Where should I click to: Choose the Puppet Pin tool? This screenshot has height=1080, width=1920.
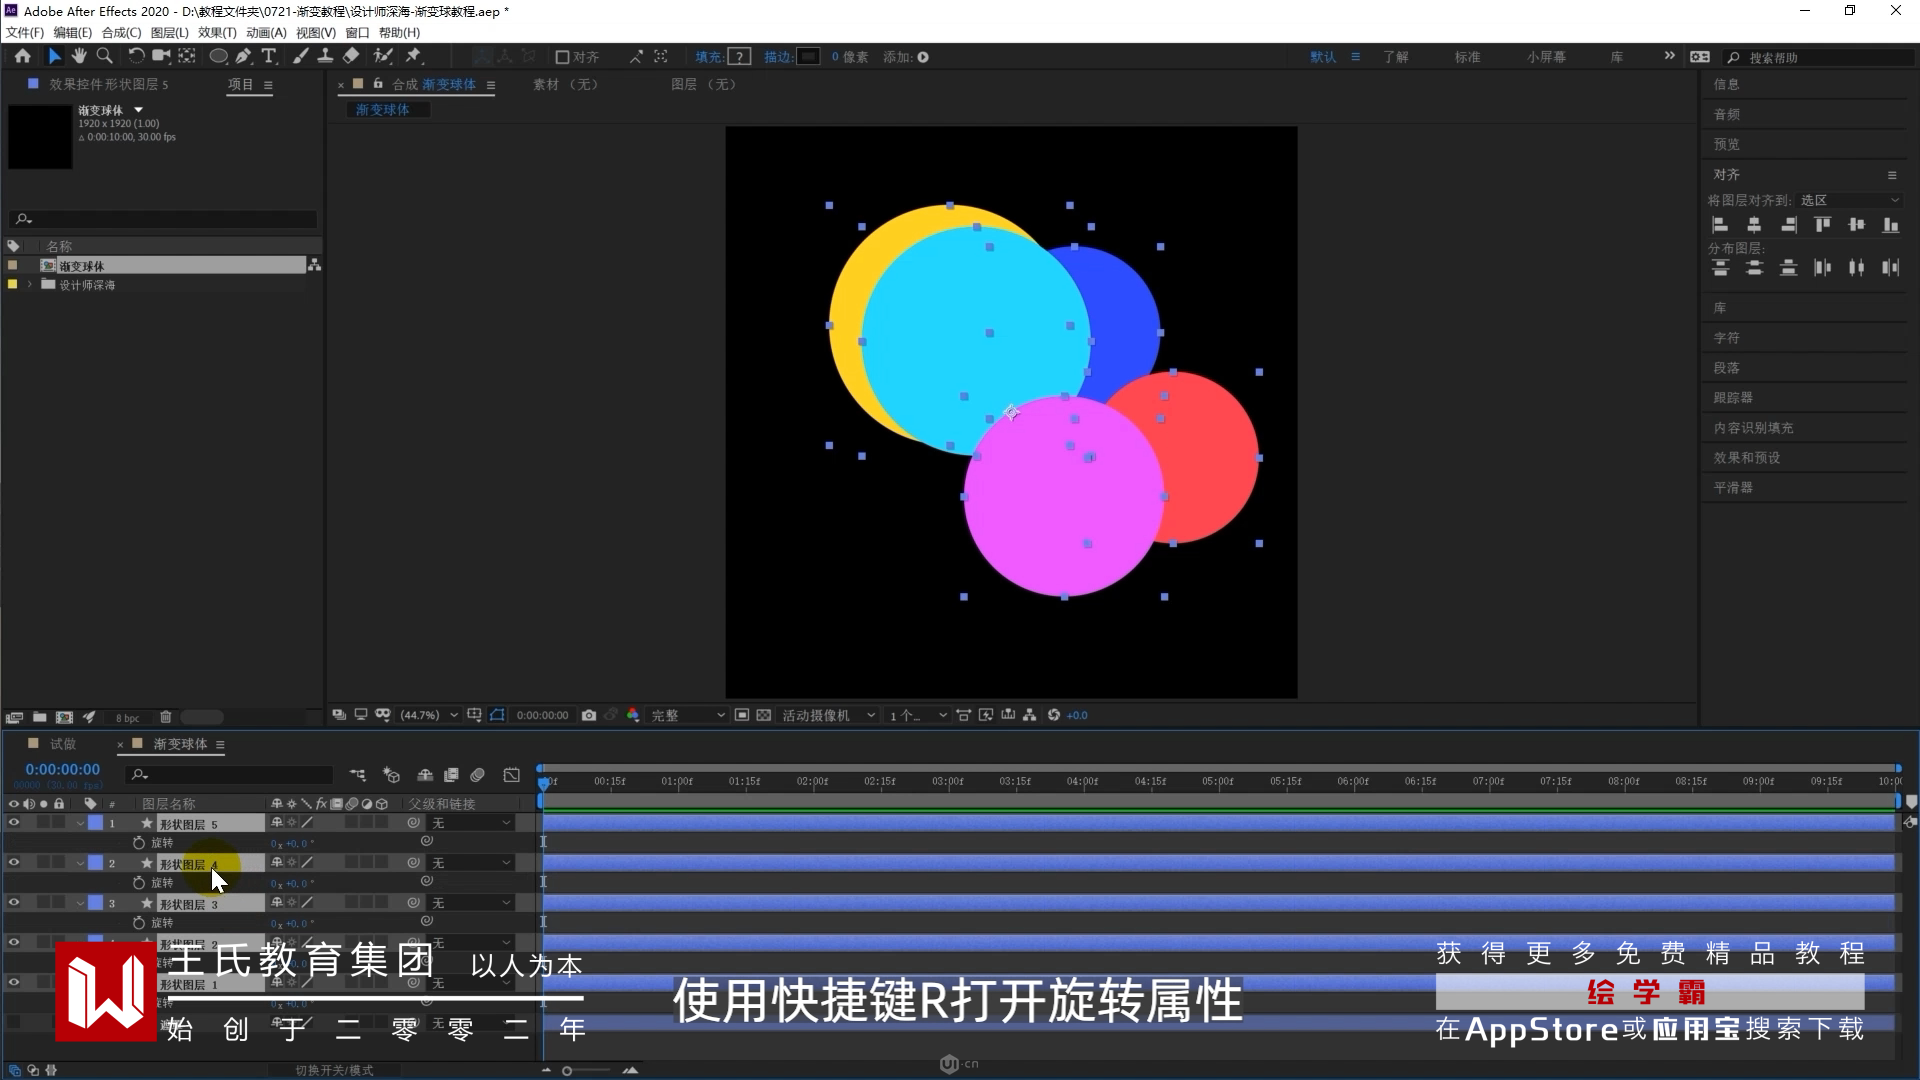click(x=413, y=57)
